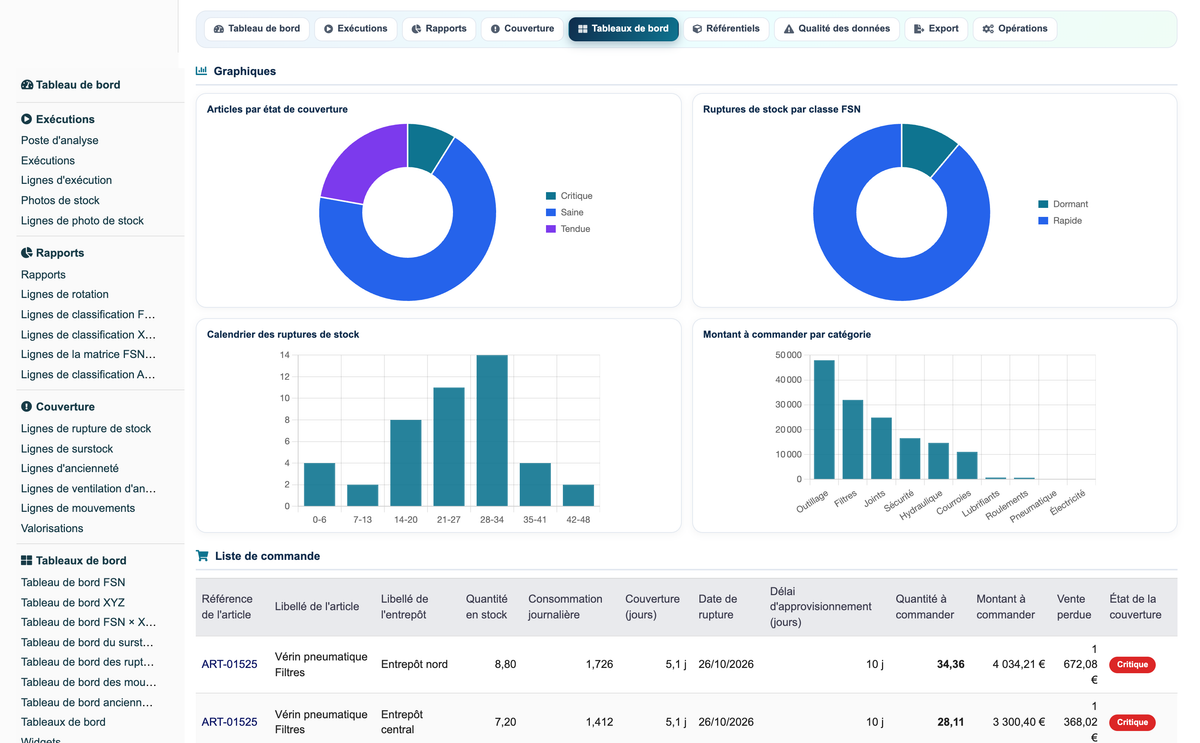Viewport: 1200px width, 743px height.
Task: Sort by Quantité en stock column header
Action: 486,607
